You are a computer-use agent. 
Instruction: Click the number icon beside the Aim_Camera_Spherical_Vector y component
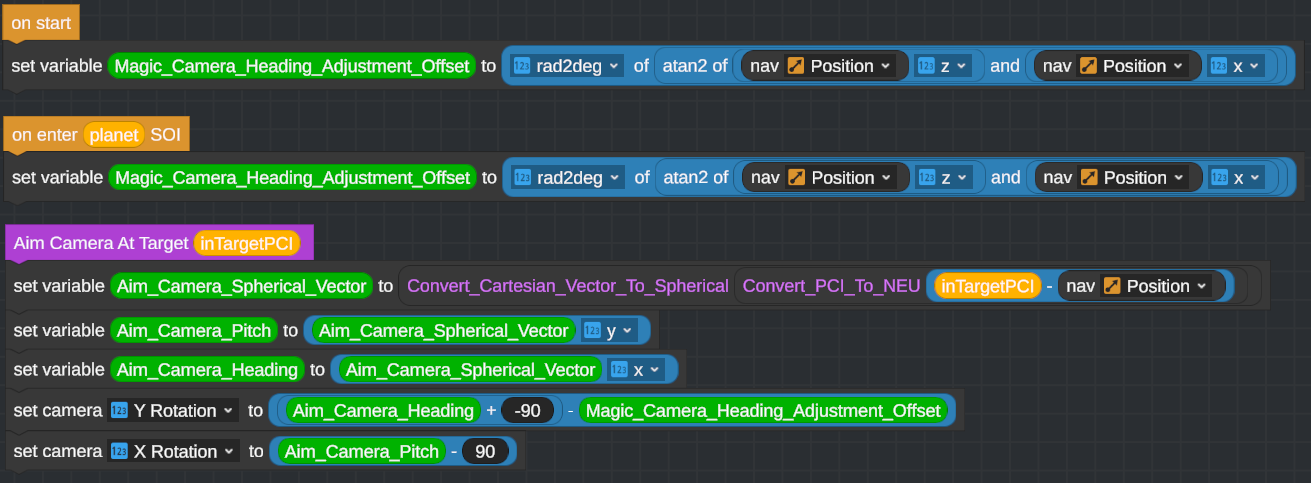click(591, 330)
